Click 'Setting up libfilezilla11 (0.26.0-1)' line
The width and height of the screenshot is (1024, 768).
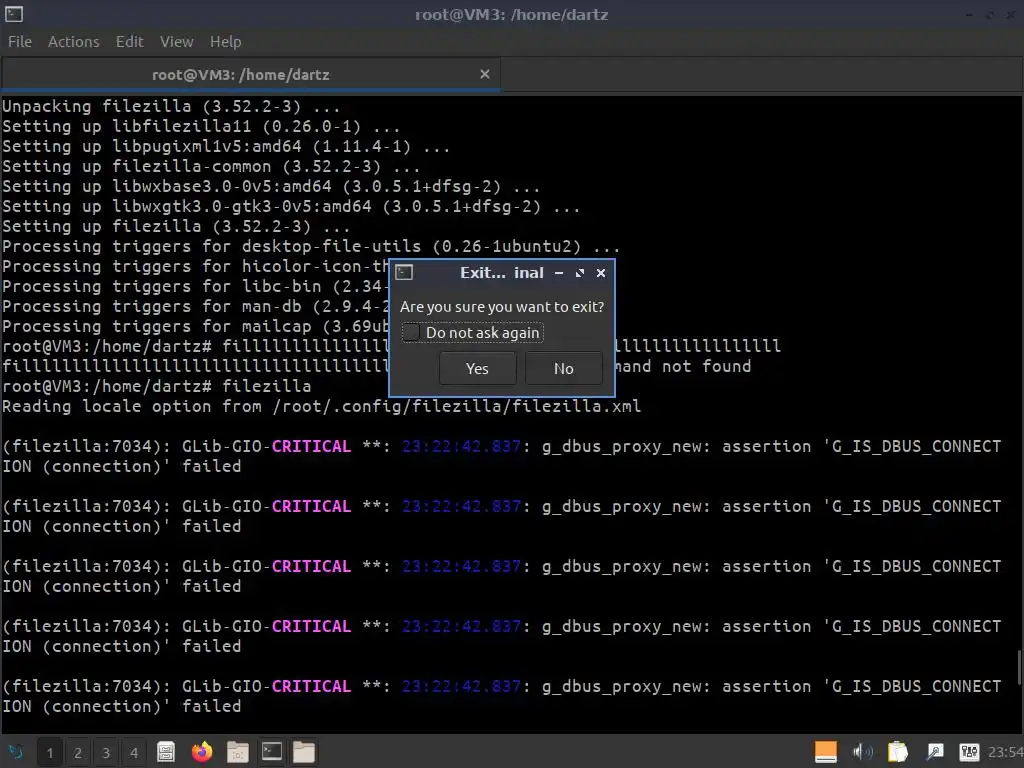pyautogui.click(x=201, y=126)
